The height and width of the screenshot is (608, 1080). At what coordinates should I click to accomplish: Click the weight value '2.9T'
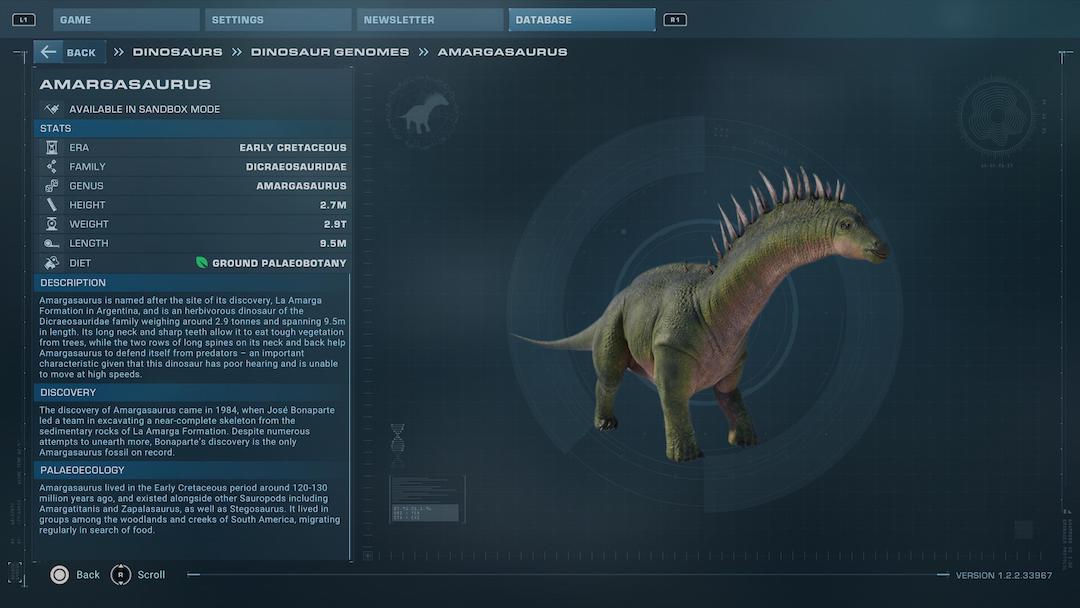pos(335,224)
